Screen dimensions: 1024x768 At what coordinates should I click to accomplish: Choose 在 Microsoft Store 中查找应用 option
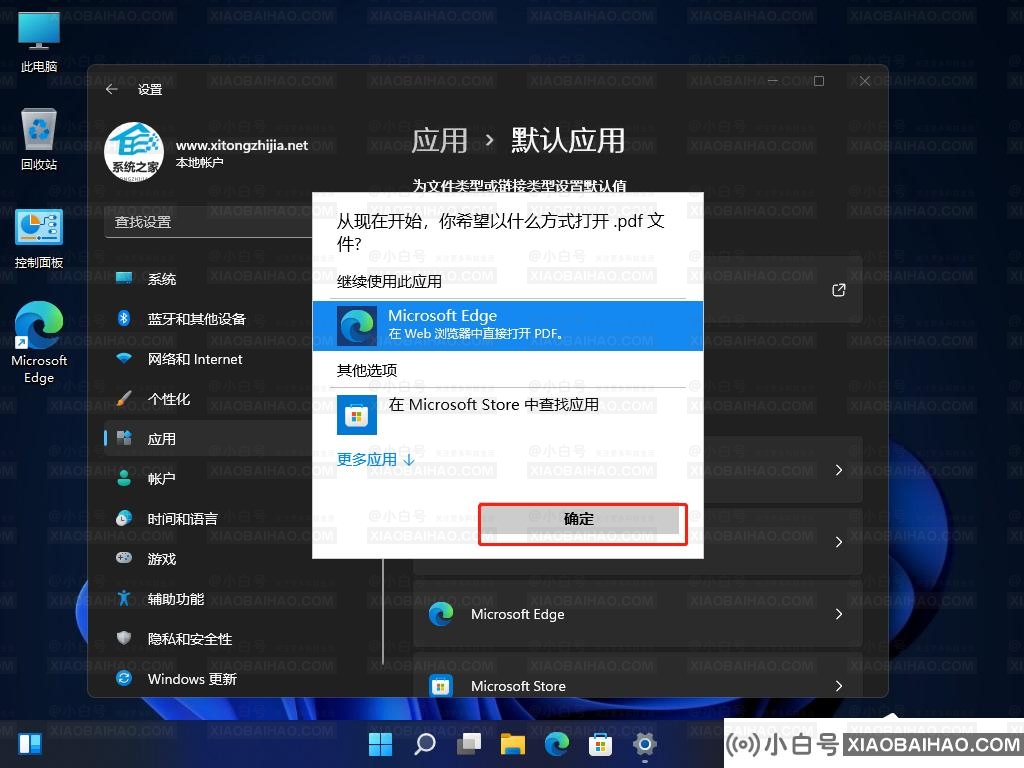507,414
